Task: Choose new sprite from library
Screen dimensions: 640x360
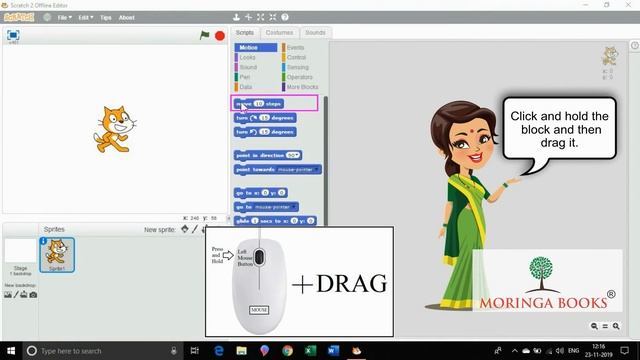Action: coord(185,229)
